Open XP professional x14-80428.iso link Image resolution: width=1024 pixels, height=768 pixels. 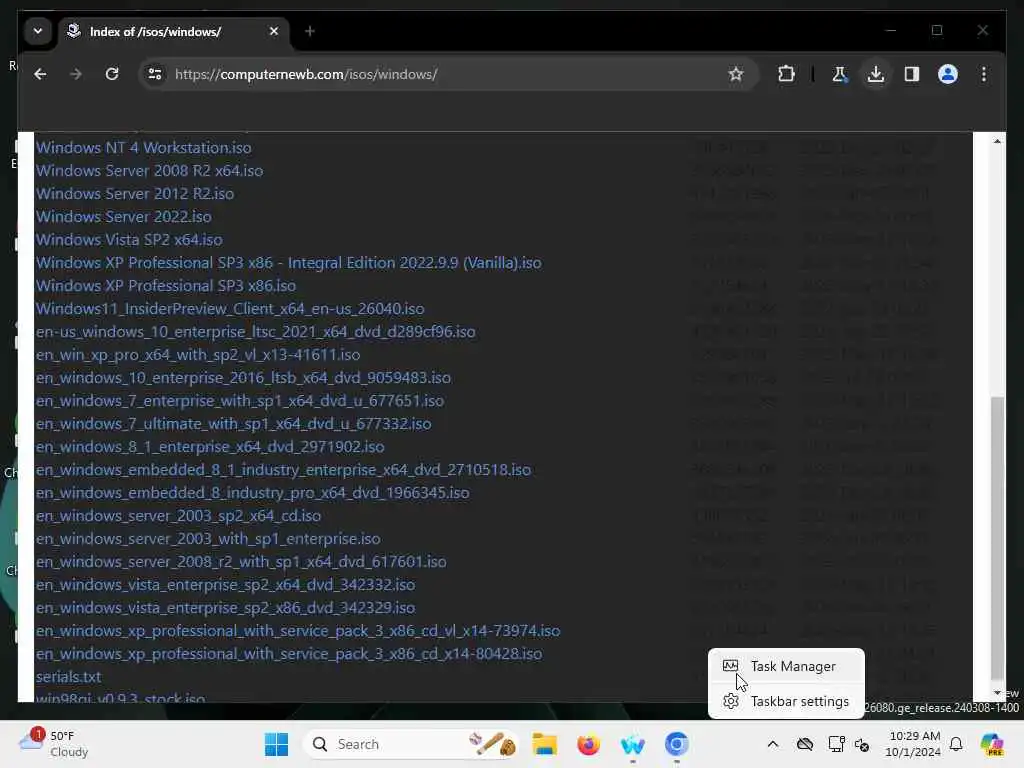point(289,654)
